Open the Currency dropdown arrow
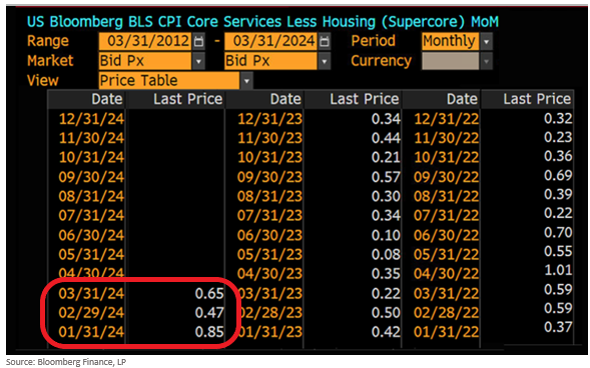This screenshot has width=590, height=368. click(486, 61)
